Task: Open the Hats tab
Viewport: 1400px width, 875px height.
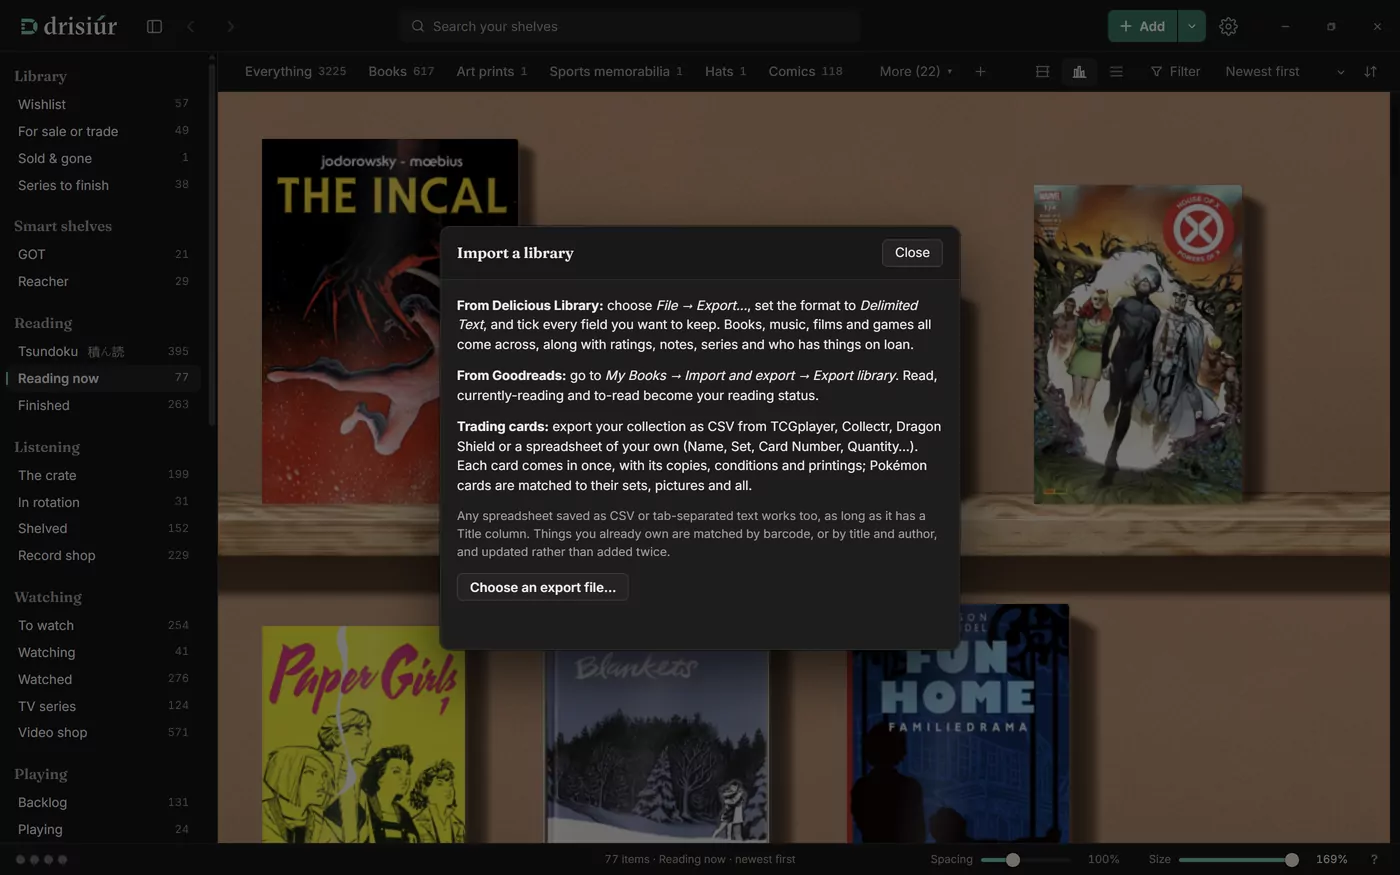Action: (726, 71)
